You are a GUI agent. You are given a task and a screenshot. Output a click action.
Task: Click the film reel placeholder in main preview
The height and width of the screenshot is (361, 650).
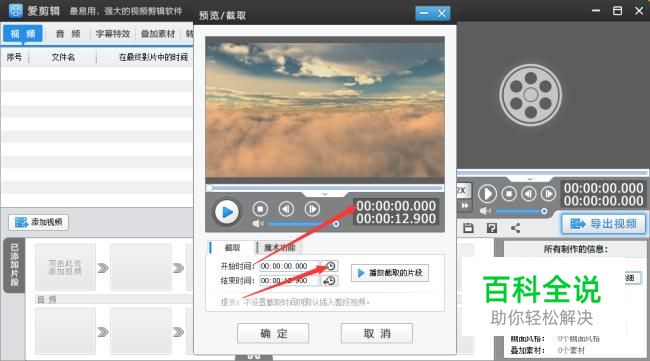[x=531, y=95]
